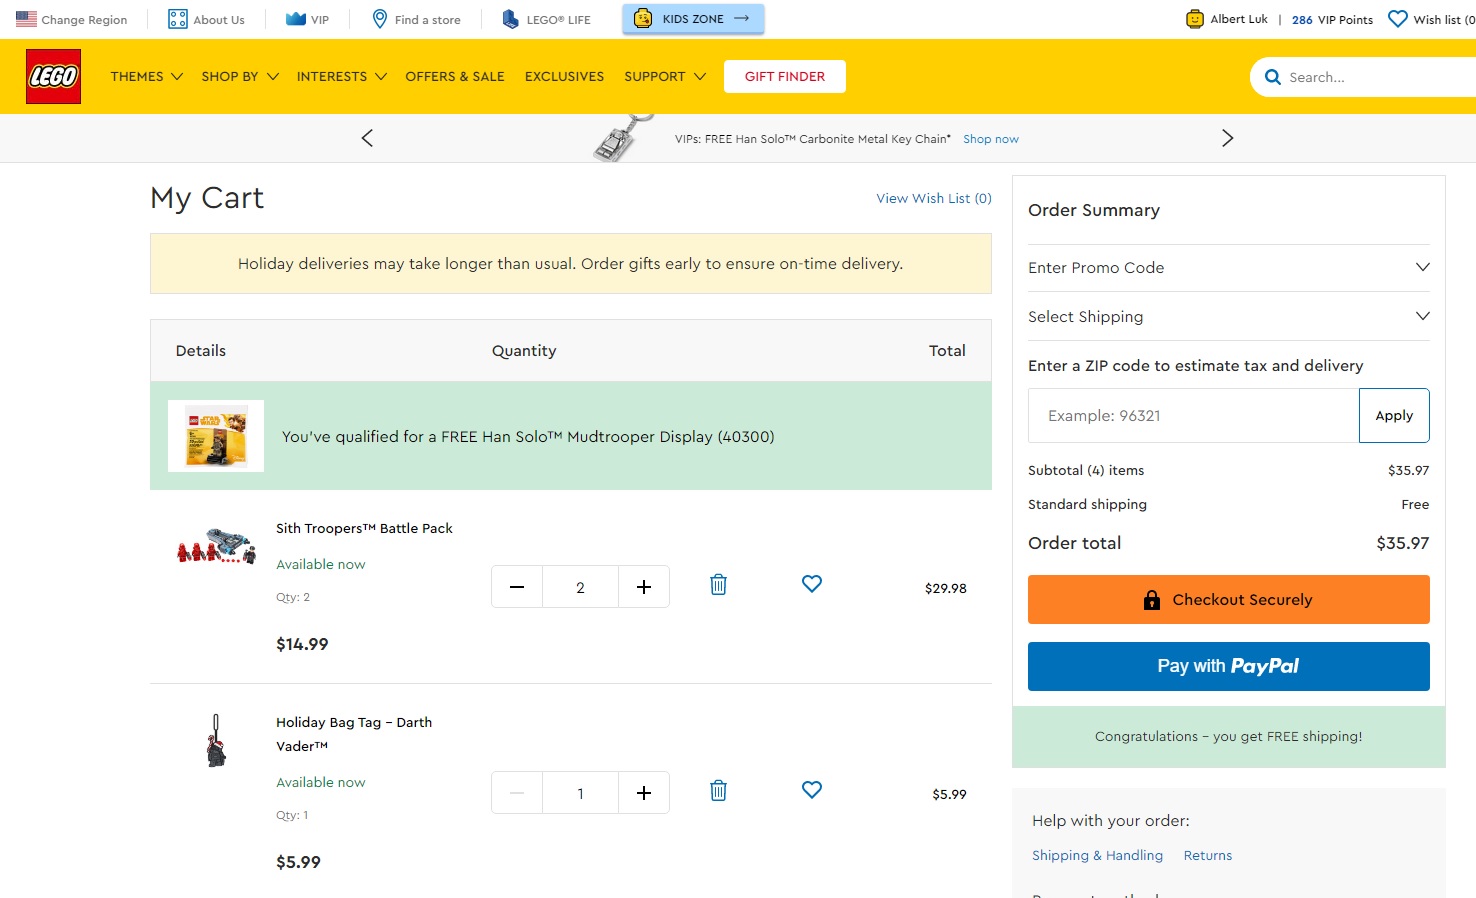
Task: Click the search magnifier icon
Action: pyautogui.click(x=1273, y=77)
